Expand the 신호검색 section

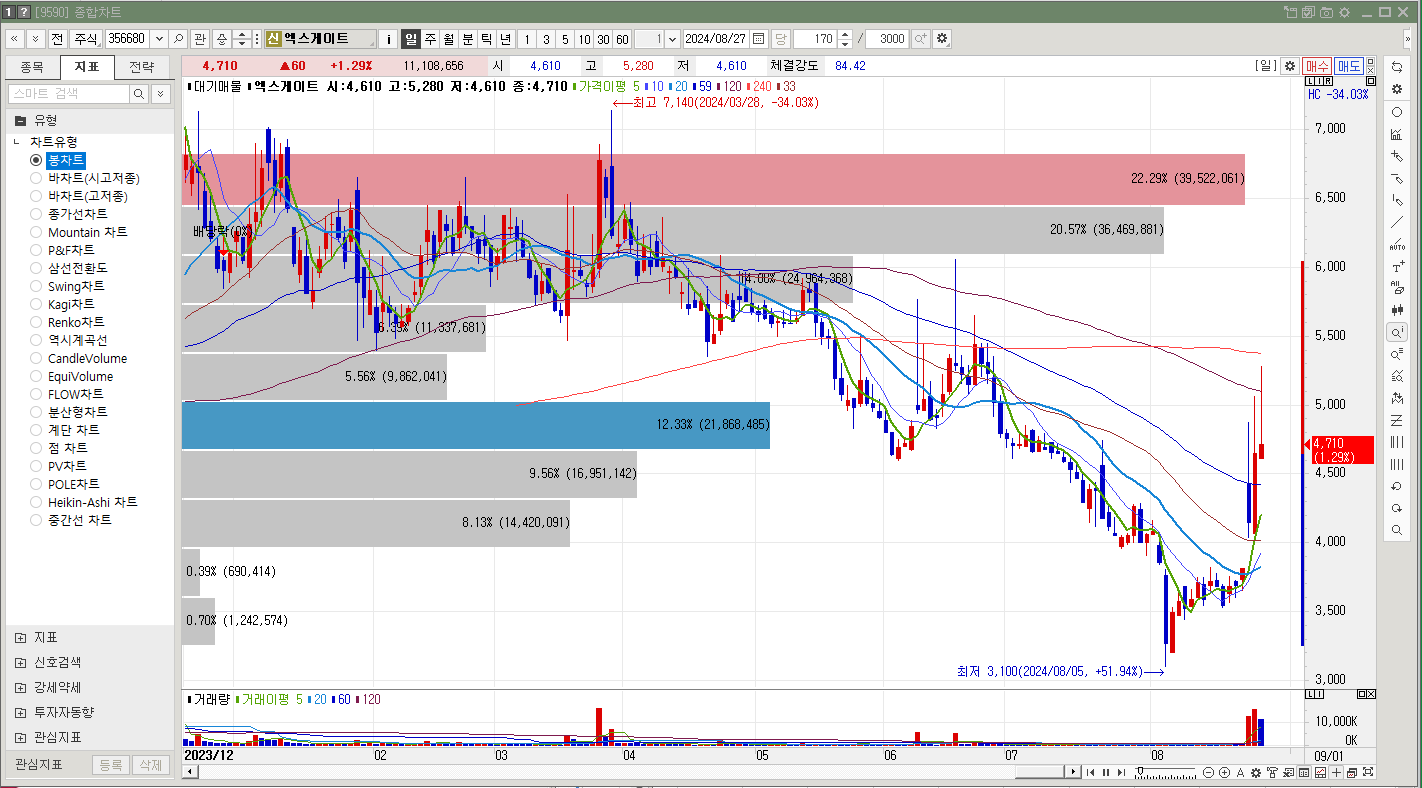[x=21, y=662]
